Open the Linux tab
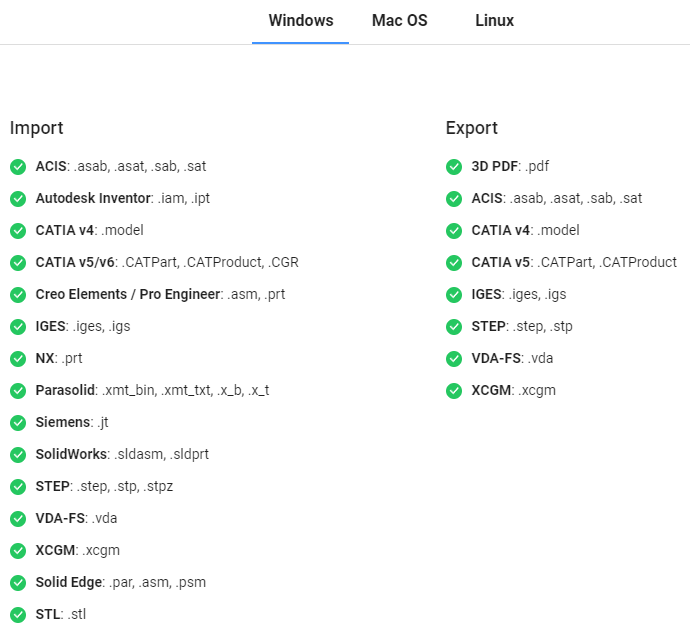690x632 pixels. tap(494, 21)
